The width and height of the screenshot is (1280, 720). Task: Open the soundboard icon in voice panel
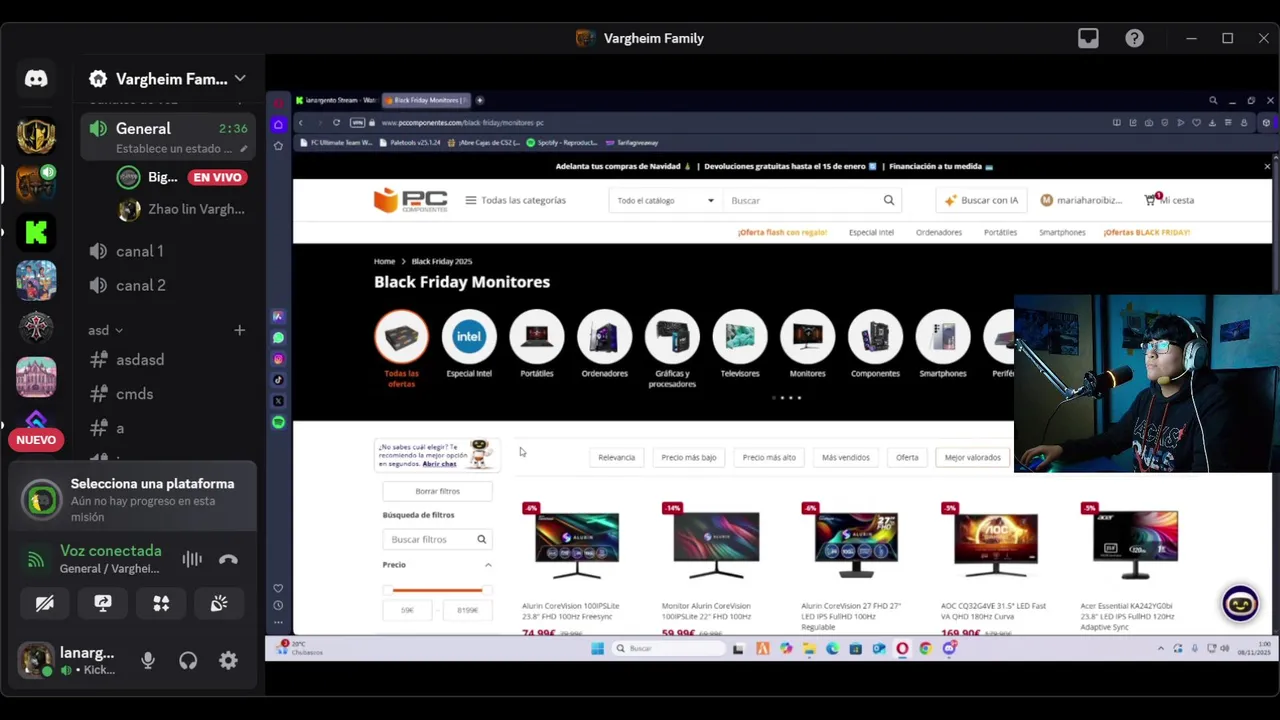click(219, 603)
